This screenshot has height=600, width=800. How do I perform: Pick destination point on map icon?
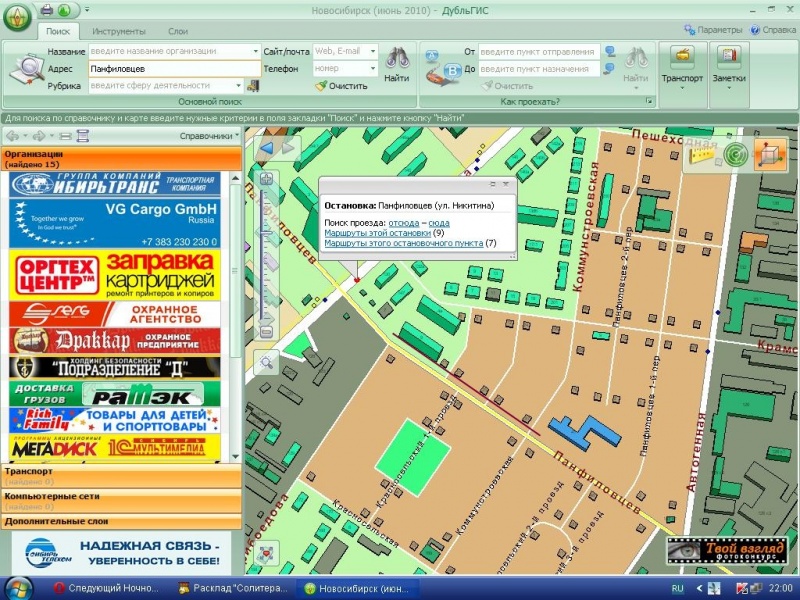click(x=609, y=69)
